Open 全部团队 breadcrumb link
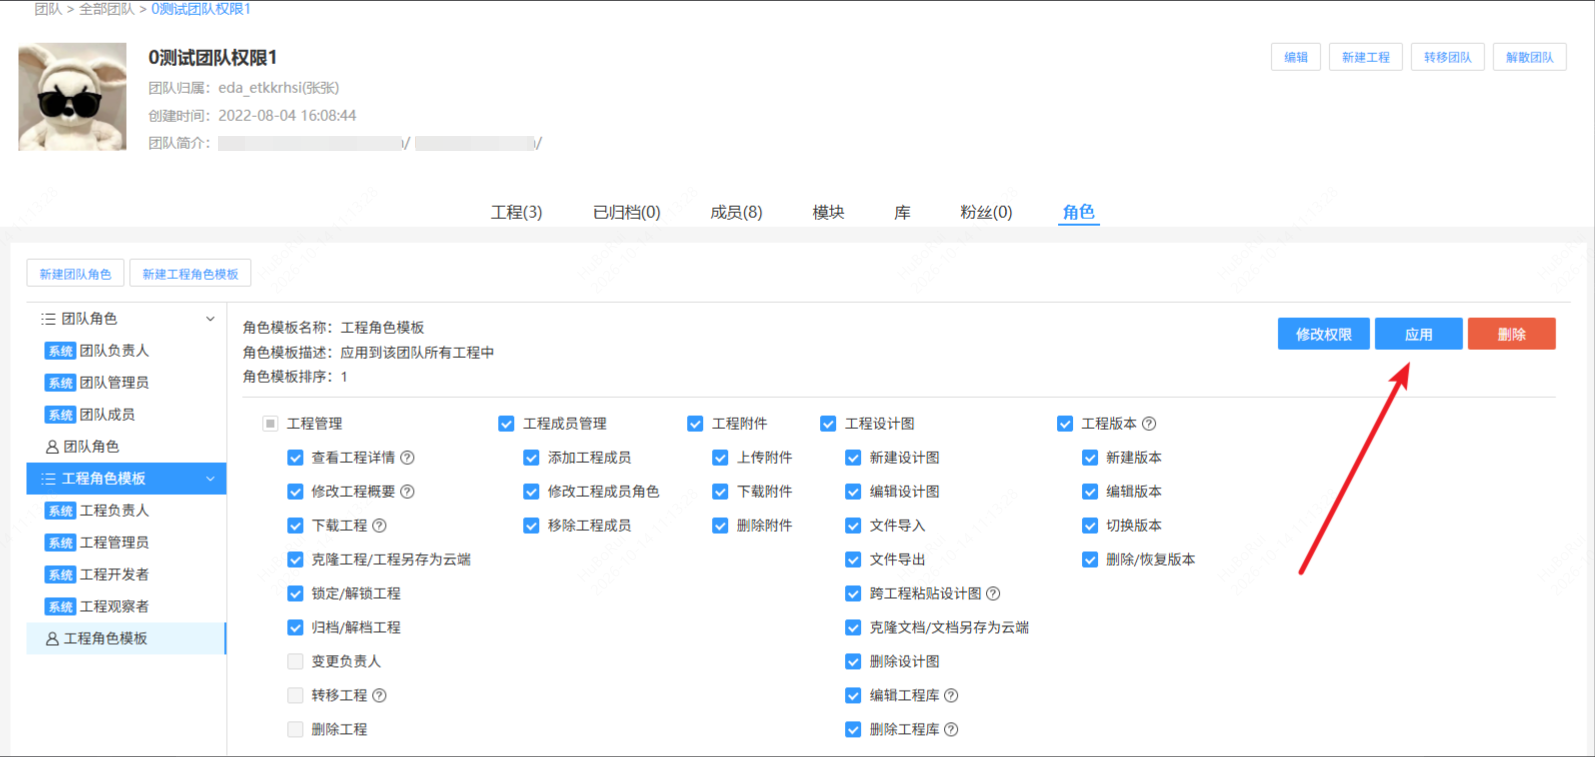 coord(106,9)
